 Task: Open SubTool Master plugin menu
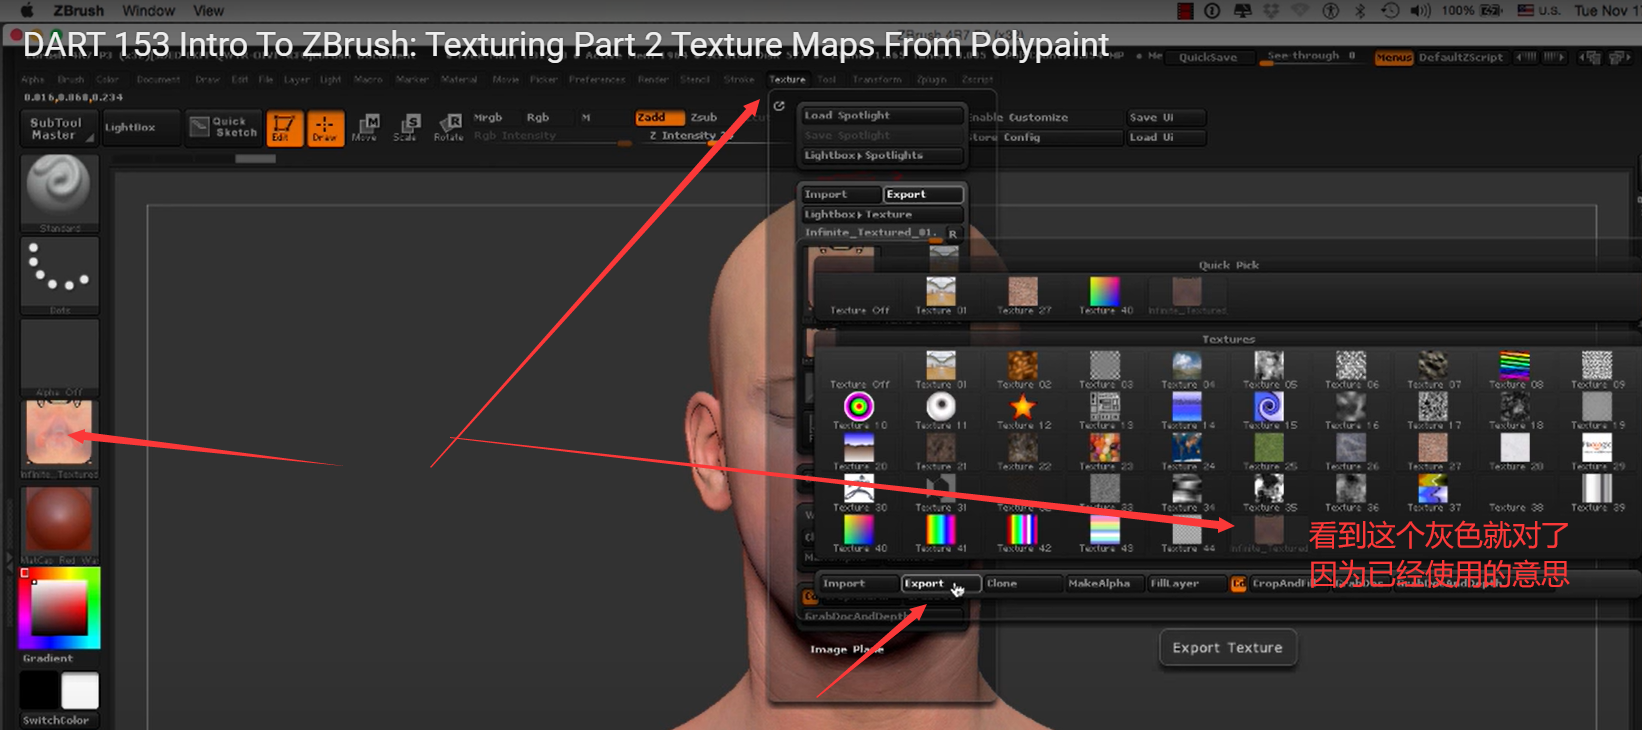(x=58, y=128)
